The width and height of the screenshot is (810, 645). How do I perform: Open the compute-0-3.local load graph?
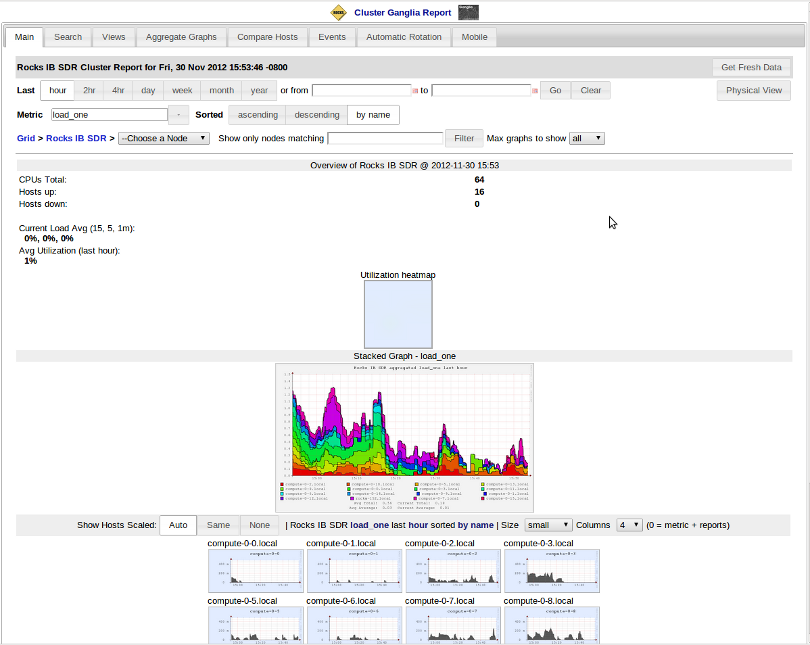(x=551, y=571)
